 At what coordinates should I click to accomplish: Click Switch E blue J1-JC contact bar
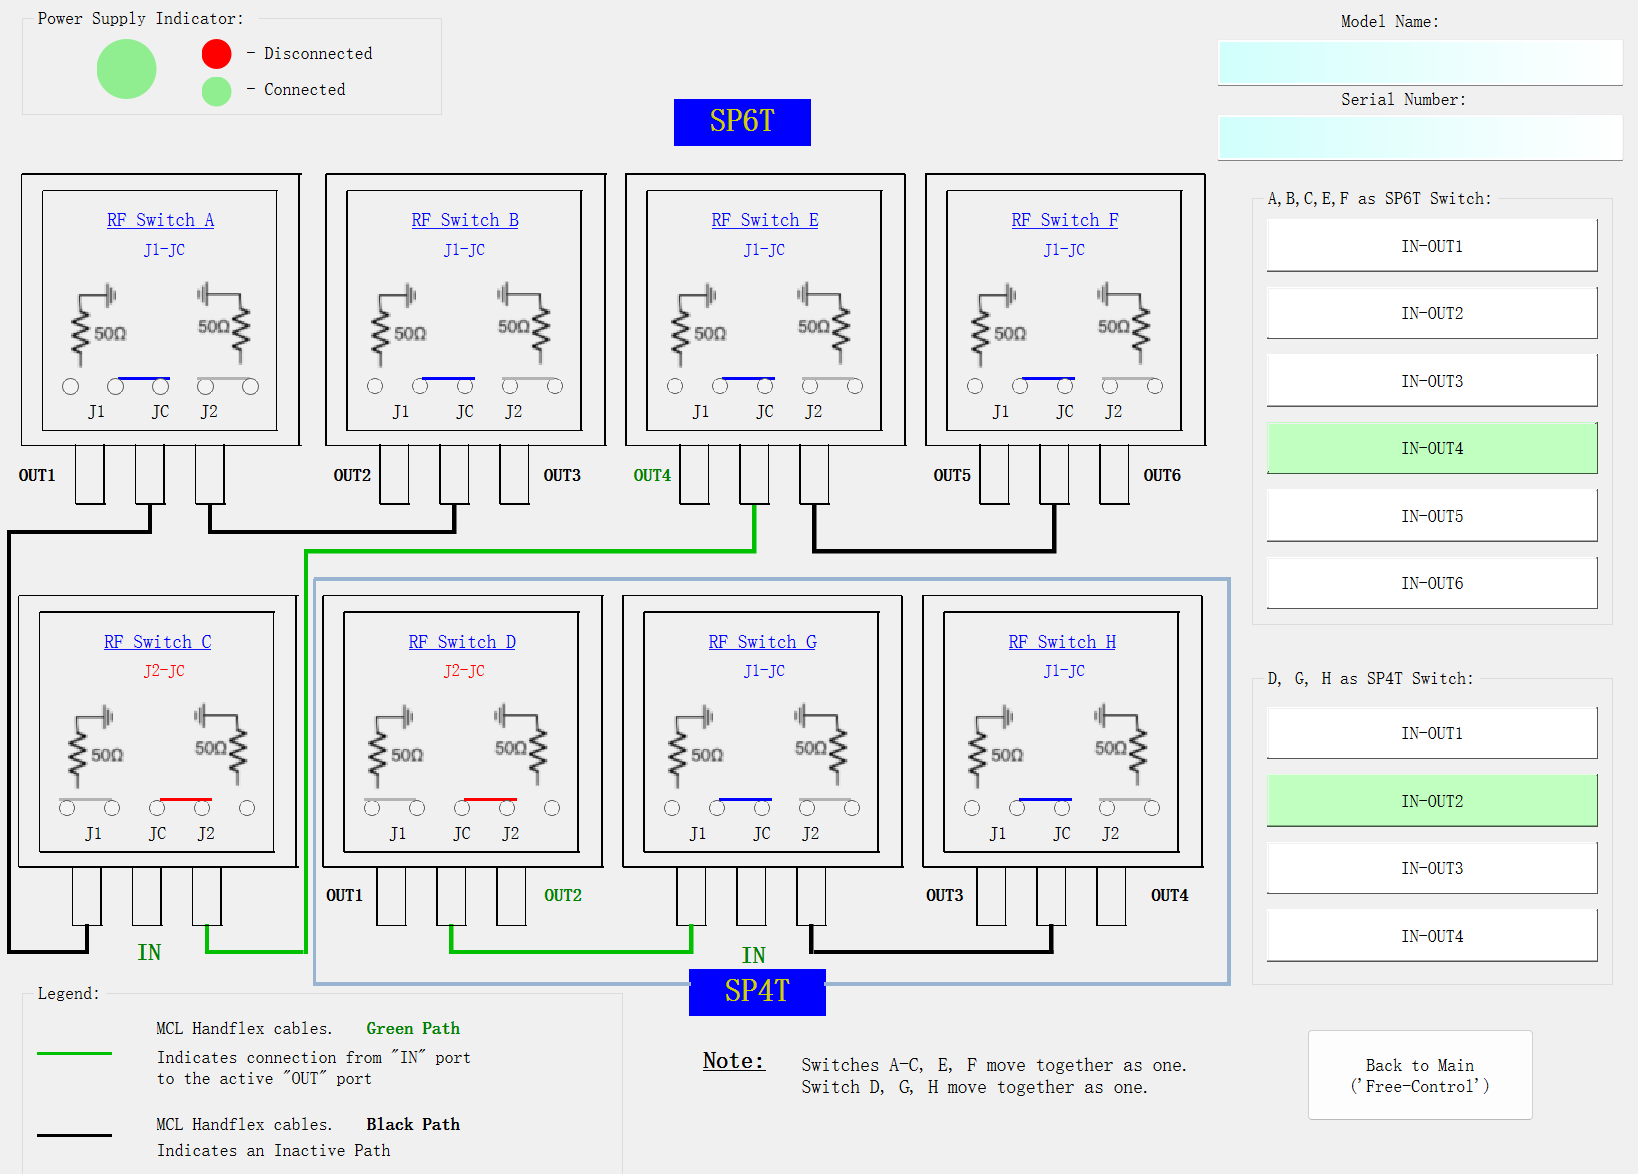pos(748,379)
